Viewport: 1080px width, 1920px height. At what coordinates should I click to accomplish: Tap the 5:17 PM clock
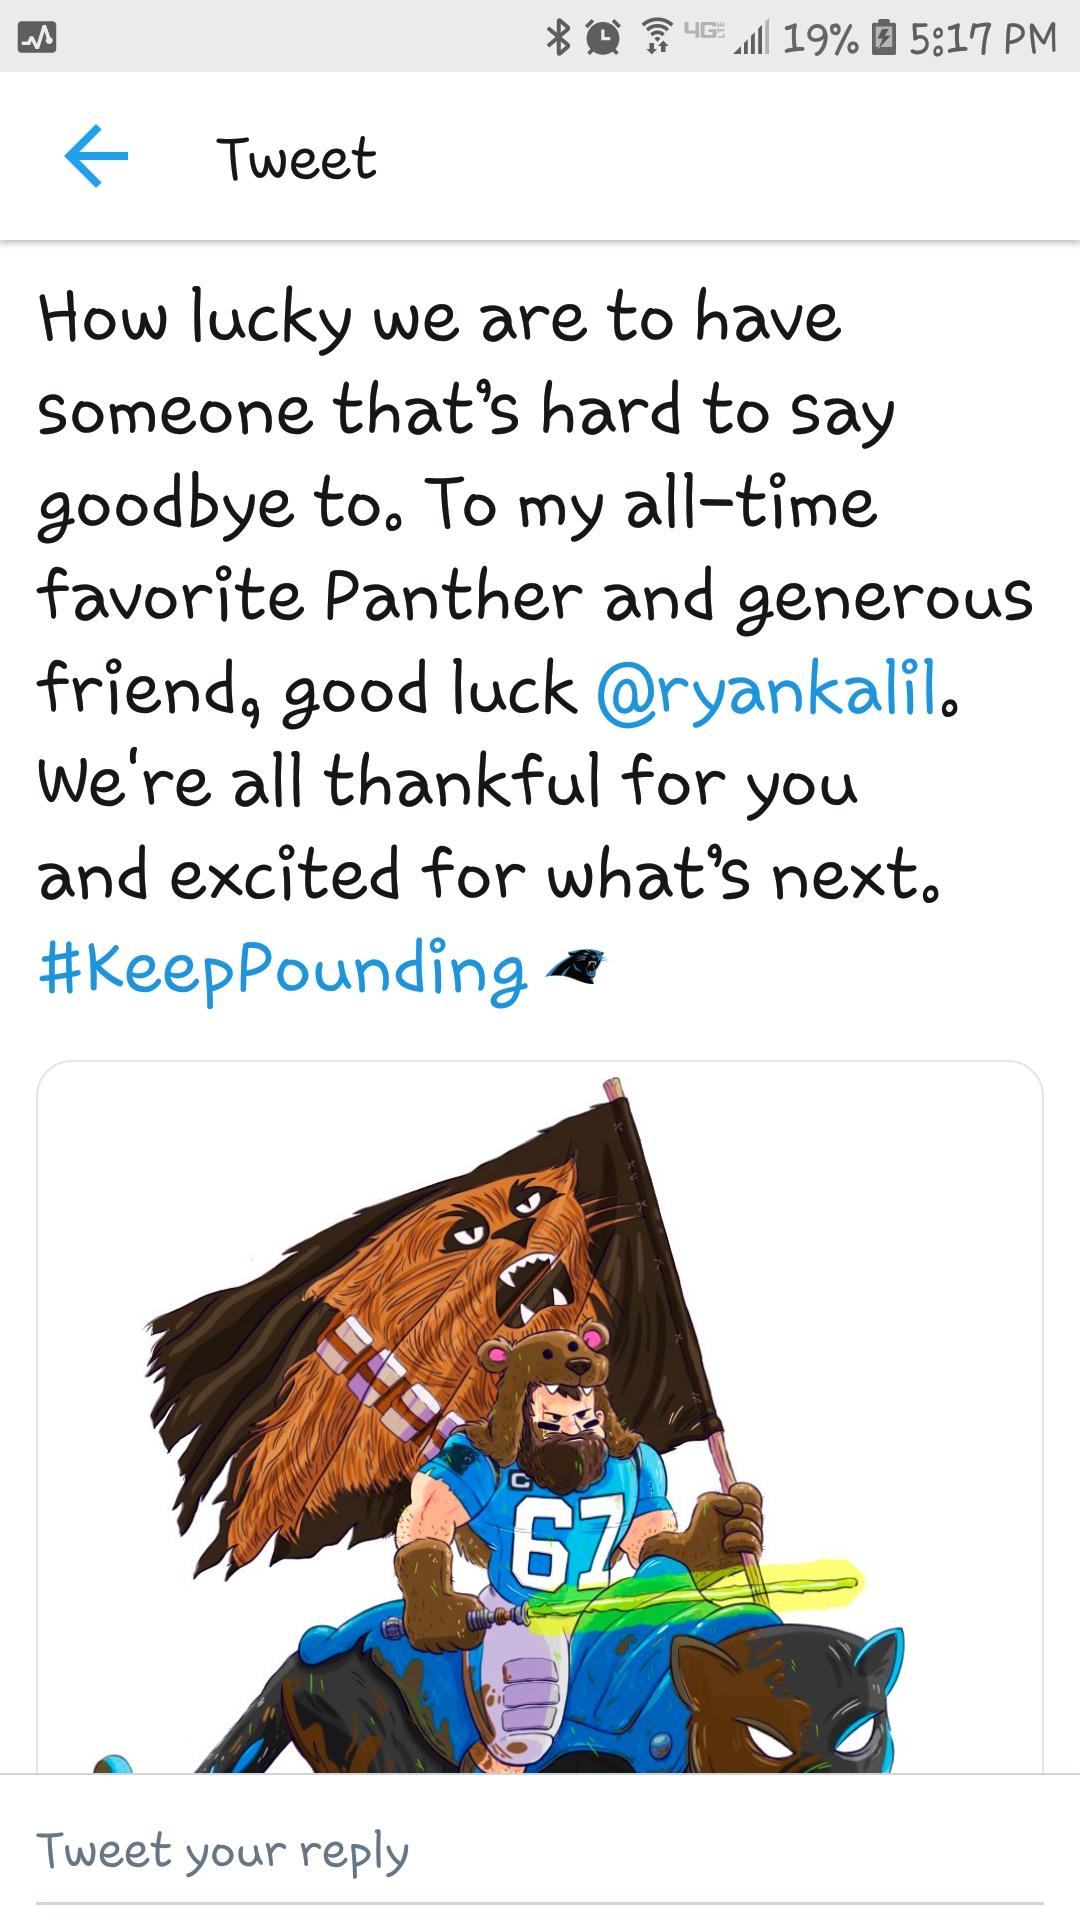982,38
